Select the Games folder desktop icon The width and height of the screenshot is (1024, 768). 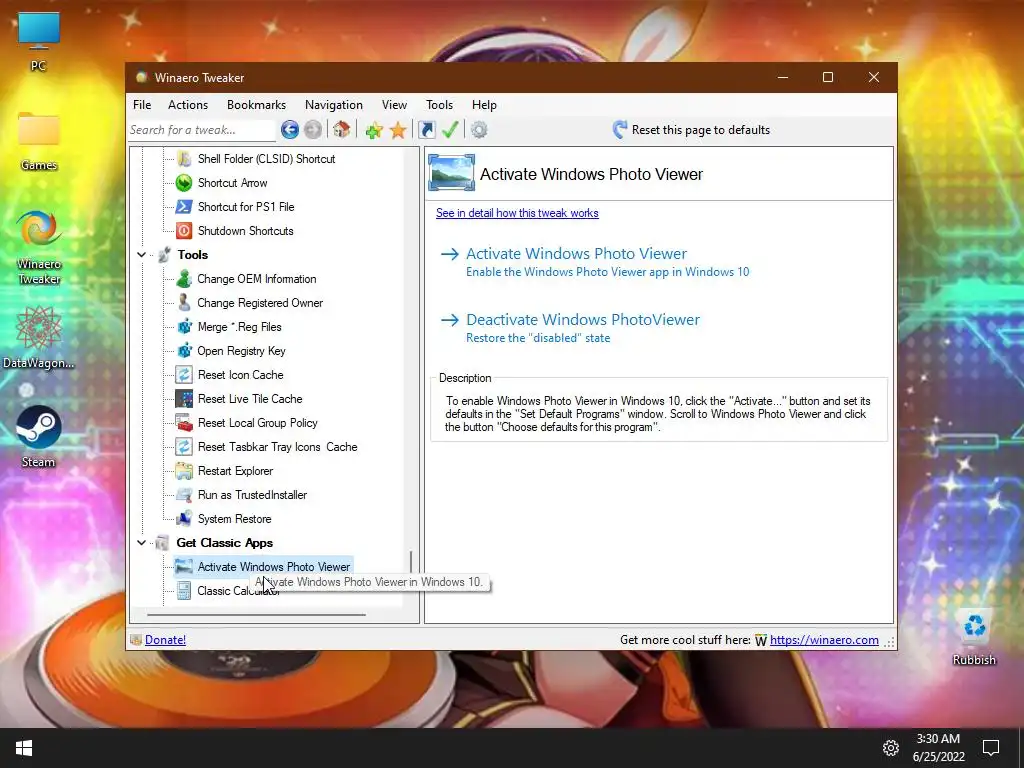(39, 140)
